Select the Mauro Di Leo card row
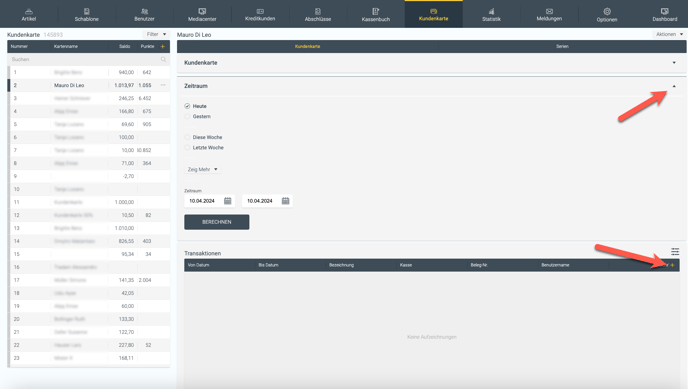This screenshot has width=688, height=389. pyautogui.click(x=89, y=85)
